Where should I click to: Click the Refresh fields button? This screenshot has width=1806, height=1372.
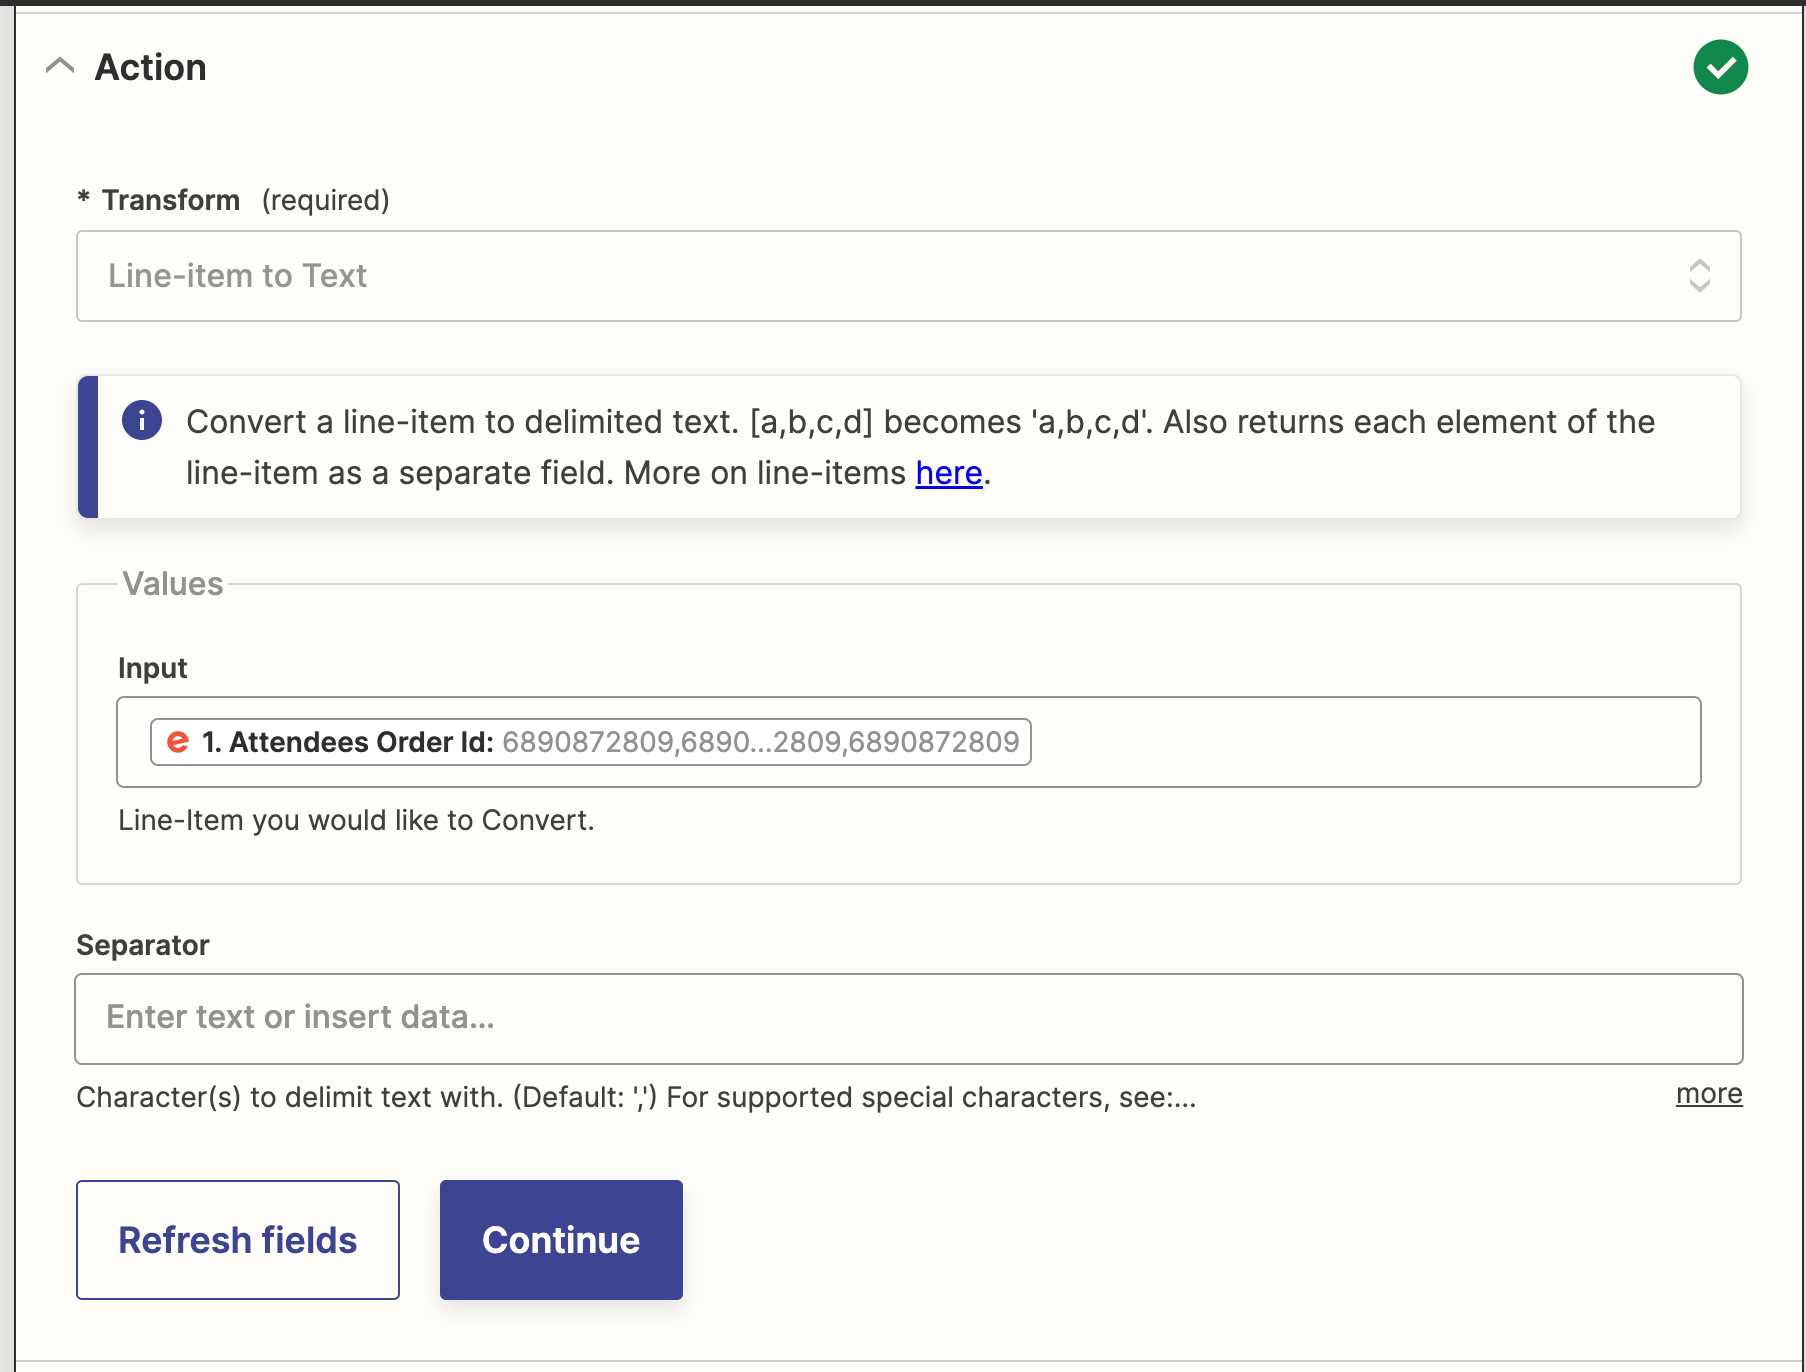click(x=238, y=1240)
